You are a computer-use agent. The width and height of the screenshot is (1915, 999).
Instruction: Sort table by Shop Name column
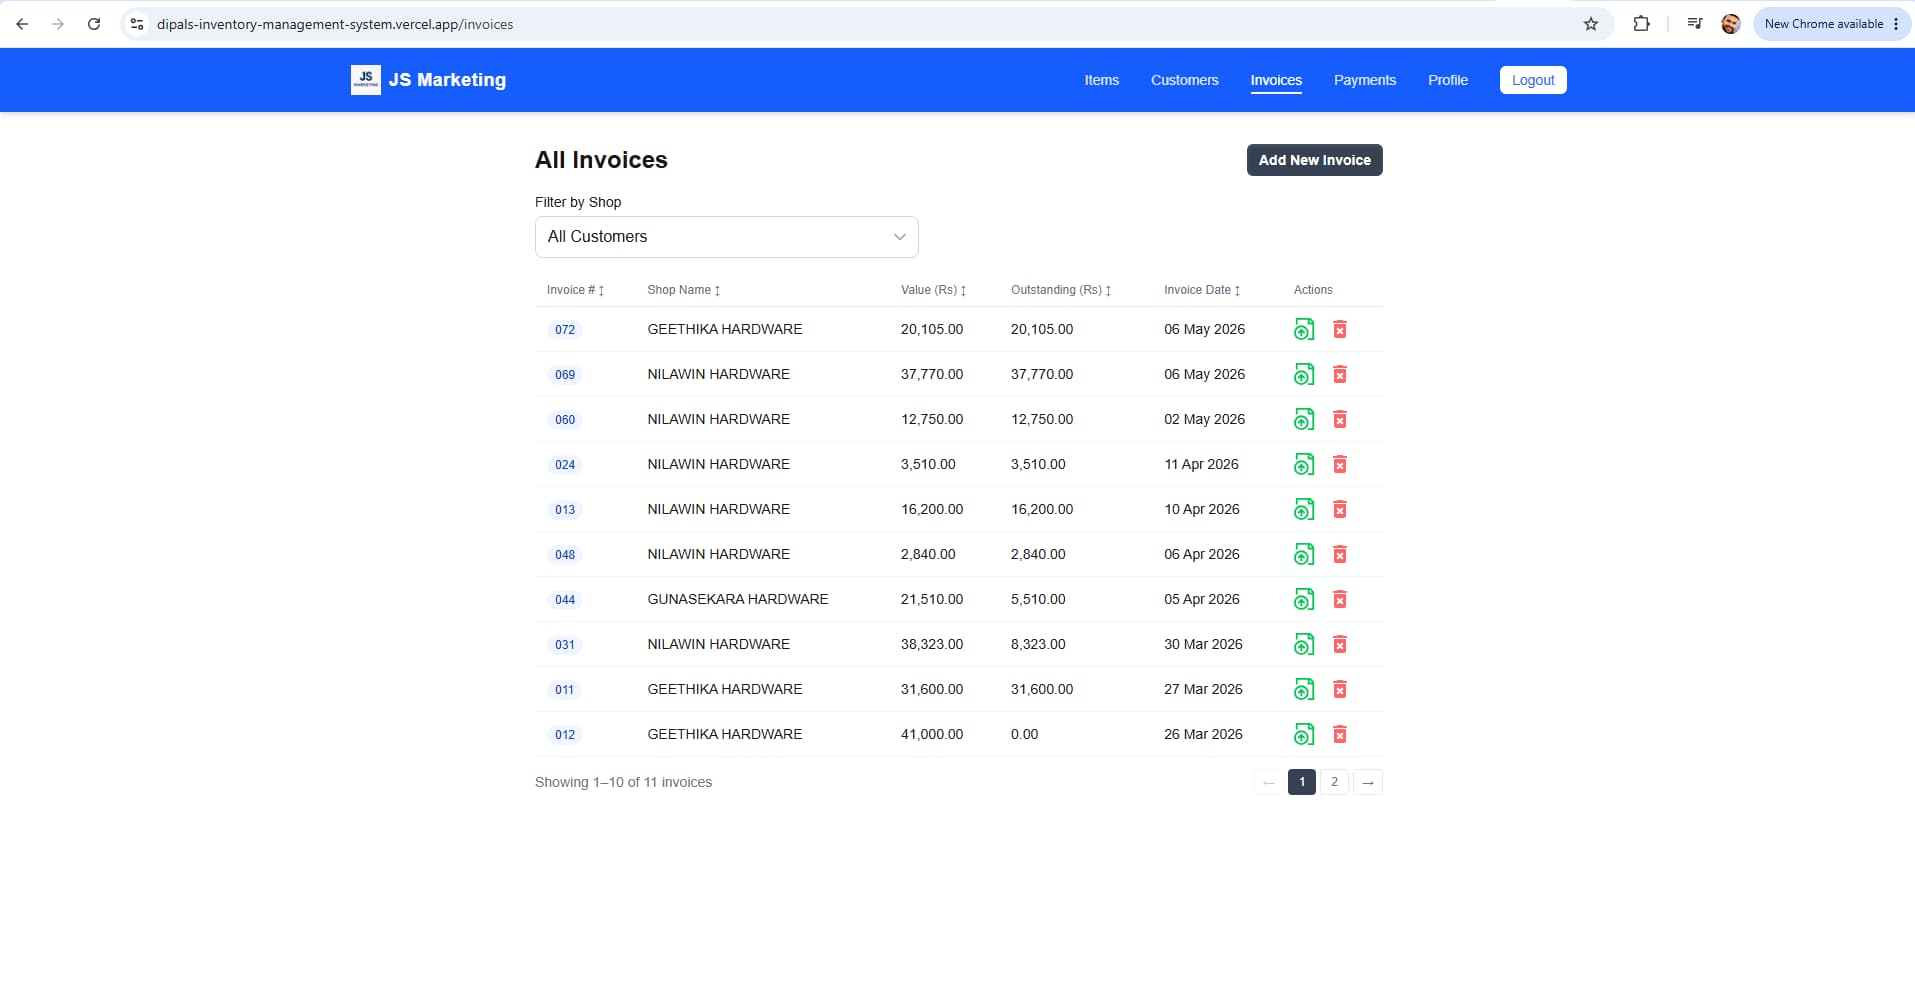tap(684, 290)
